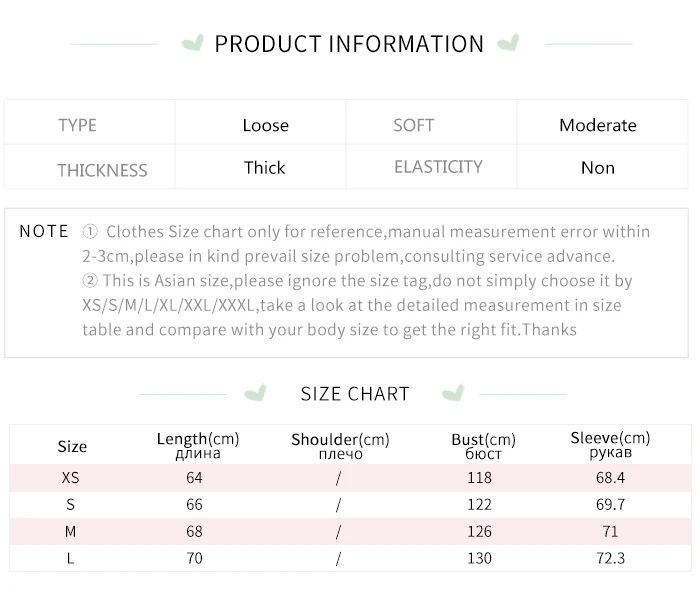Select the SIZE CHART heading
This screenshot has width=700, height=611.
[355, 394]
